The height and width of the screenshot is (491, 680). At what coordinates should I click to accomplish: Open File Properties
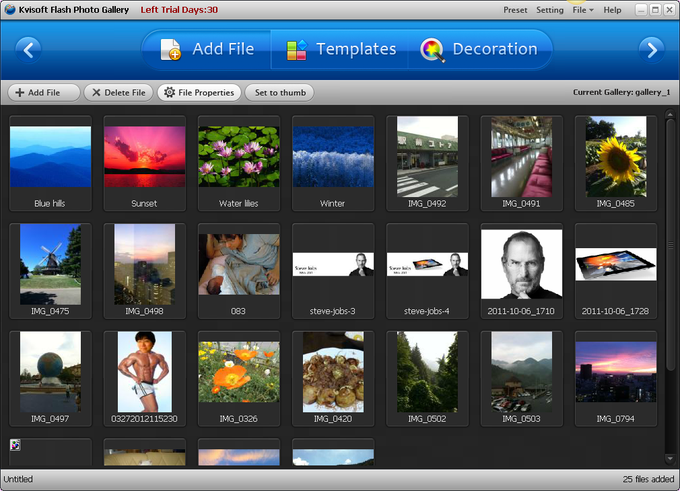[x=199, y=92]
